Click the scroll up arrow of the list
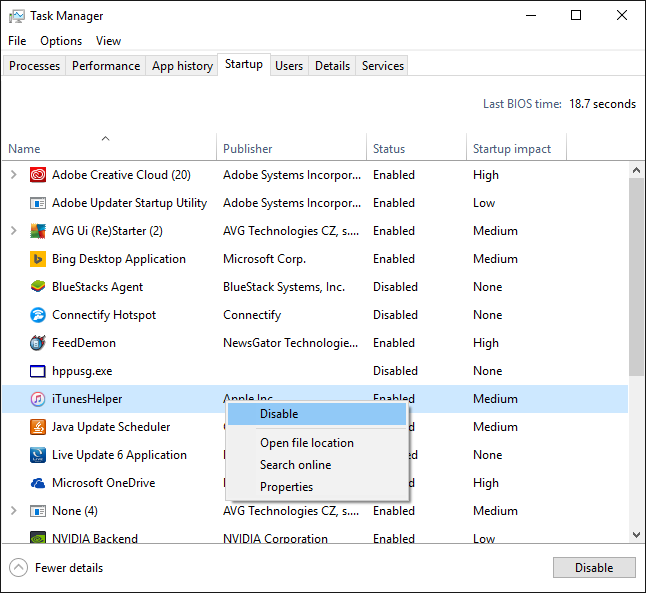Viewport: 646px width, 593px height. [637, 170]
